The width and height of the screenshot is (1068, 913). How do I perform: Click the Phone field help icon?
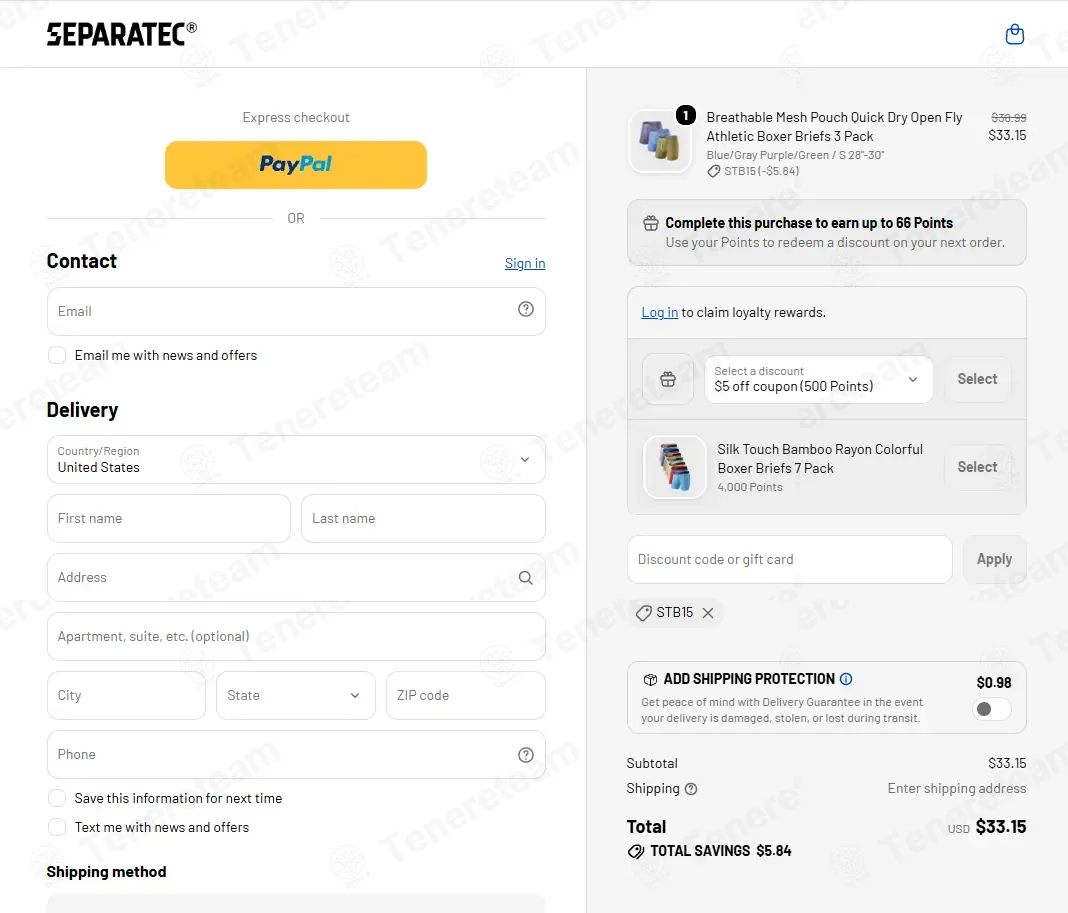point(526,755)
